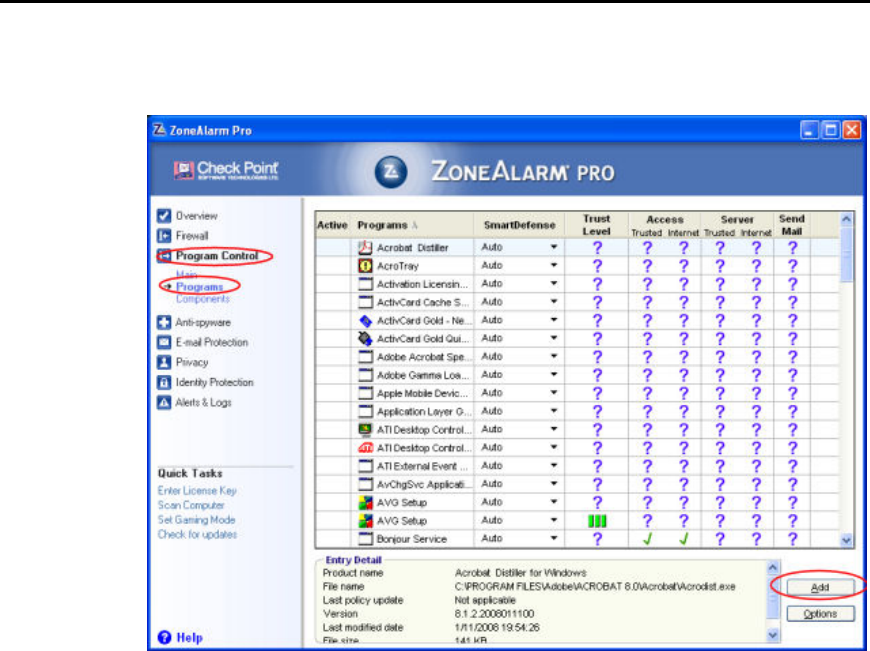The height and width of the screenshot is (651, 870).
Task: Open SmartDefense dropdown for Bonjour Service
Action: point(553,538)
